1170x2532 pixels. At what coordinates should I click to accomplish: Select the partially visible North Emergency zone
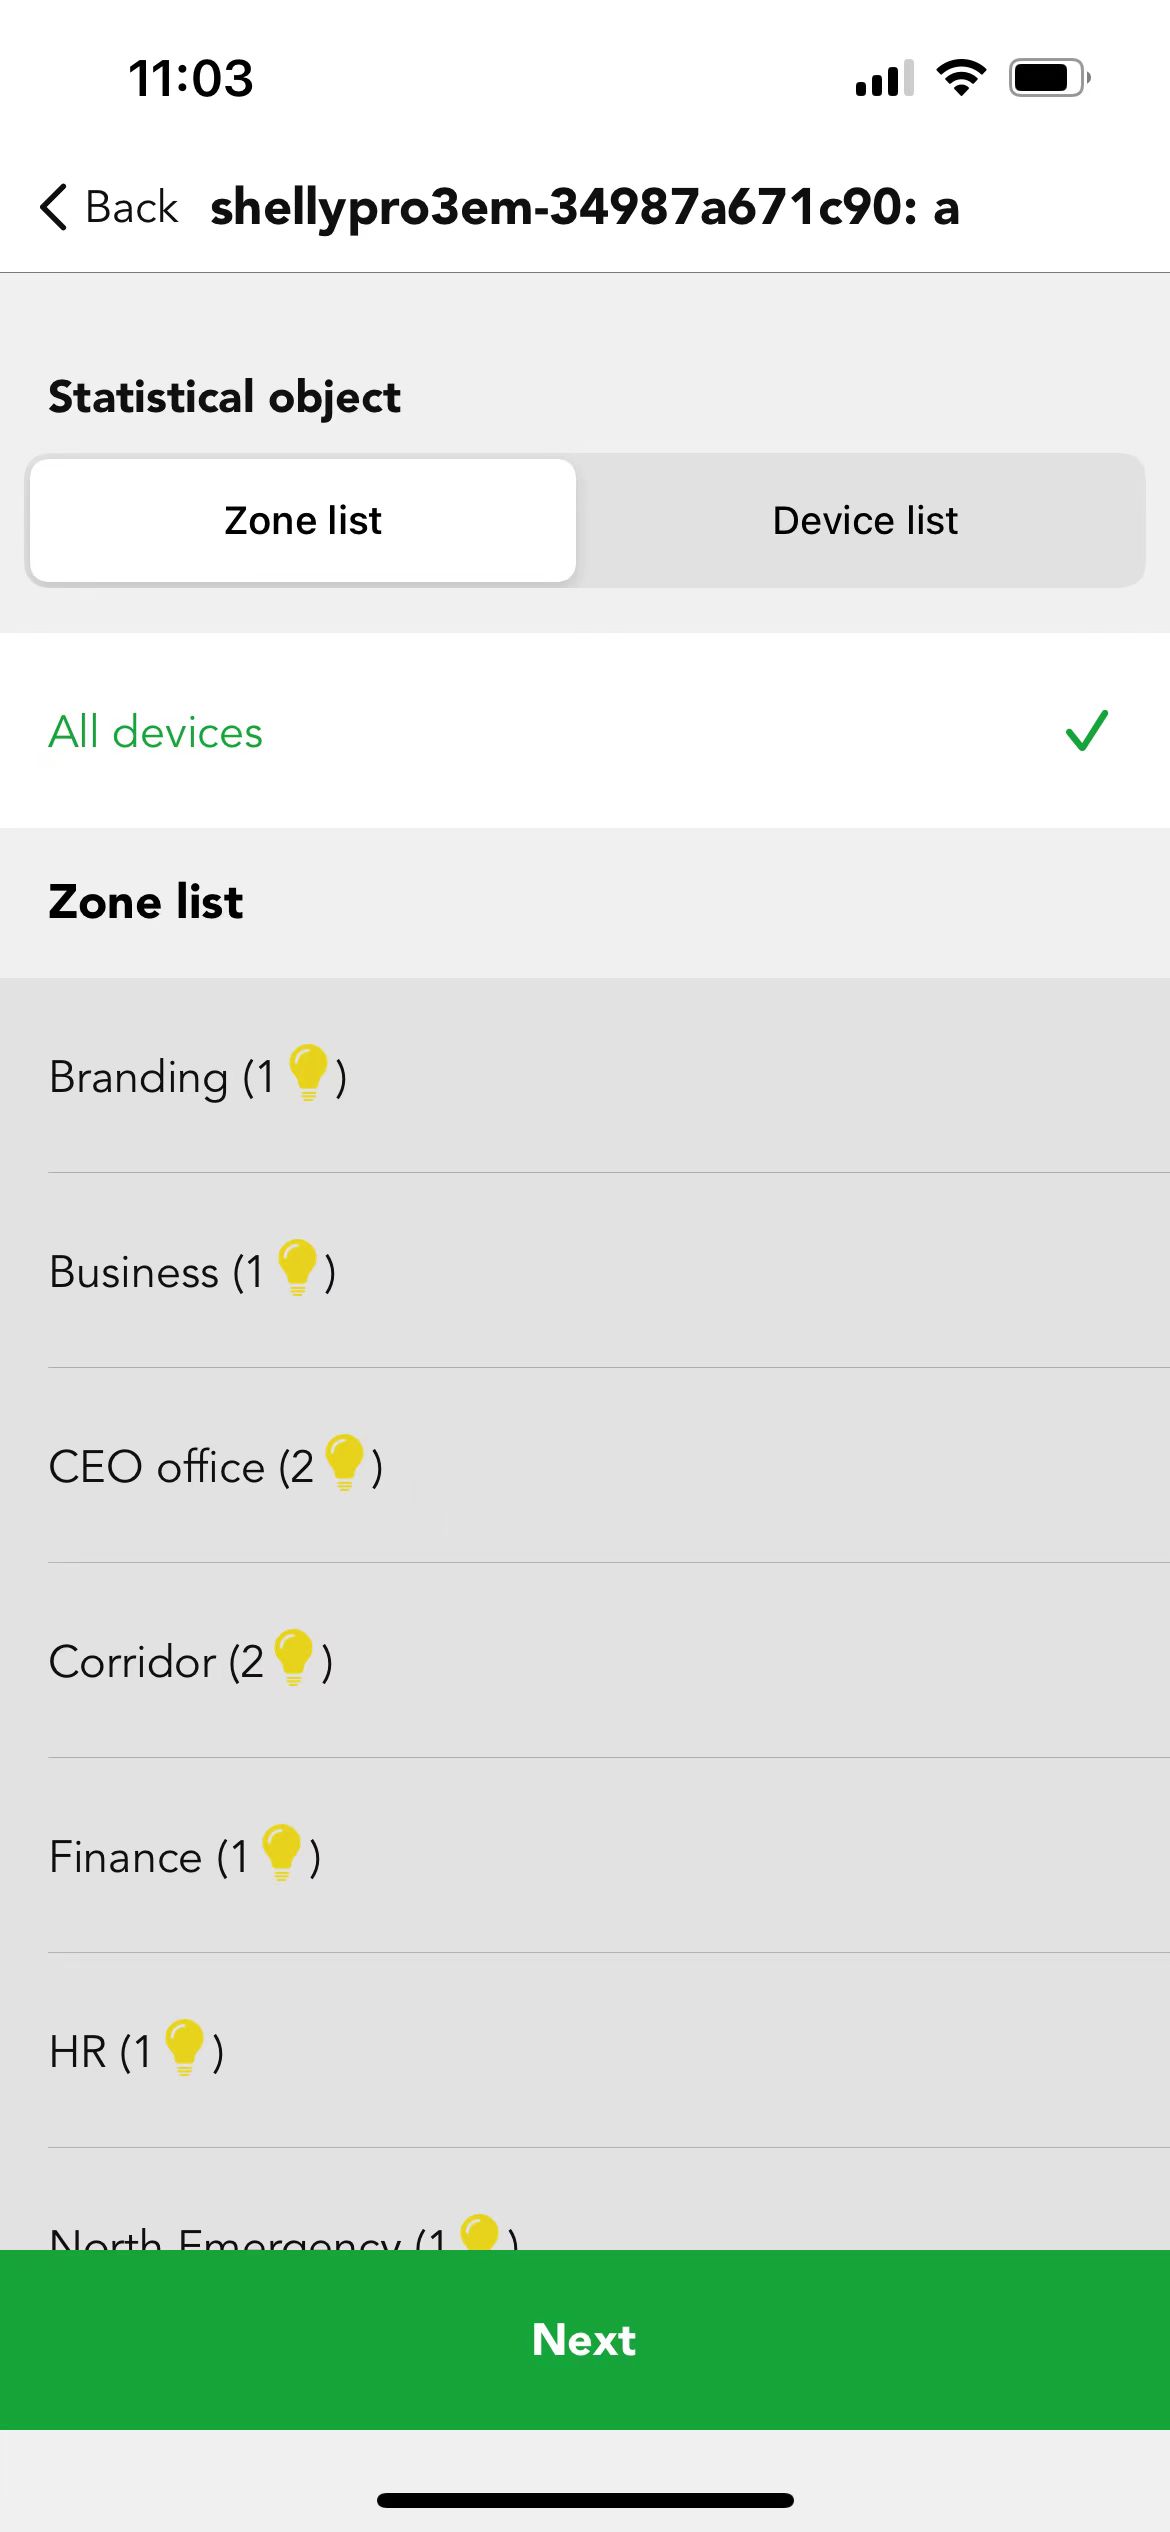(x=585, y=2200)
